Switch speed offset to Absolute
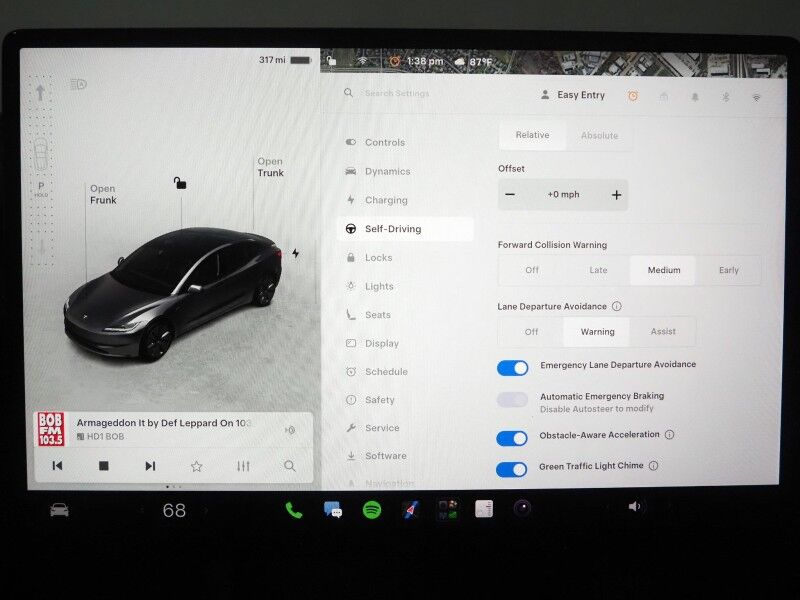 599,136
